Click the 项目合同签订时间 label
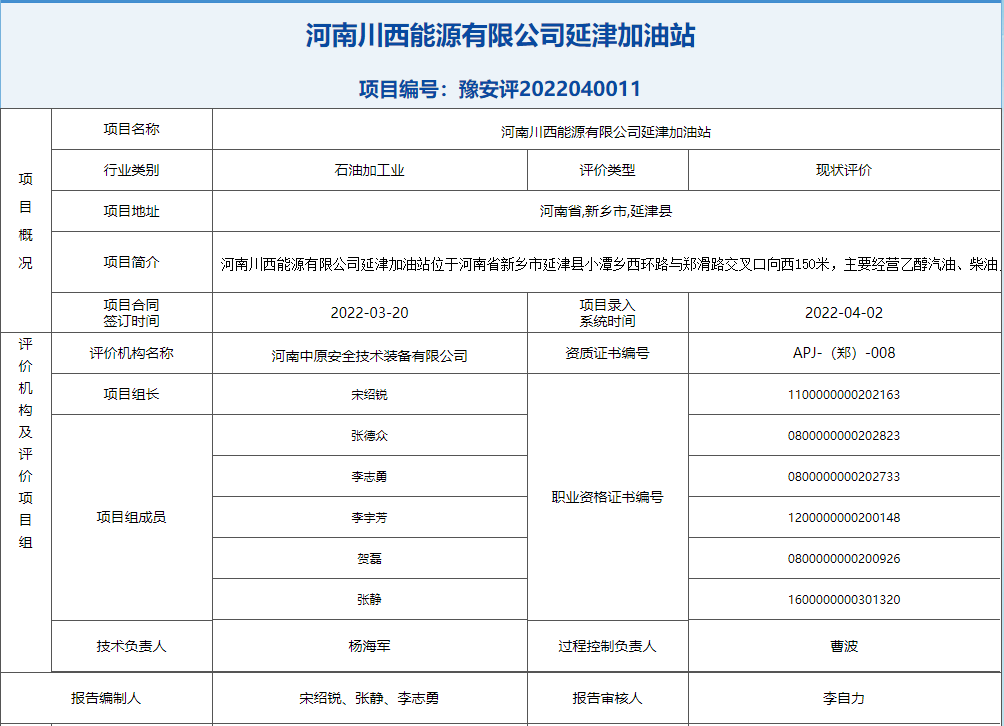1004x726 pixels. coord(131,313)
